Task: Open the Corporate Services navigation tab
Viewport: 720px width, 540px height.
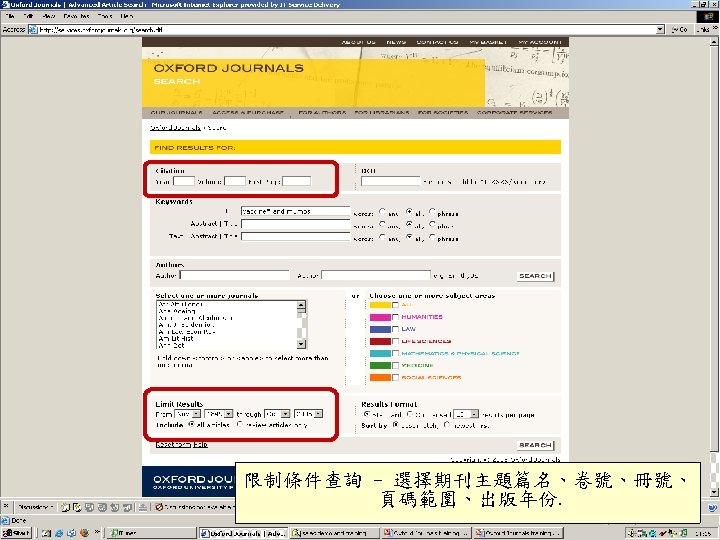Action: click(514, 112)
